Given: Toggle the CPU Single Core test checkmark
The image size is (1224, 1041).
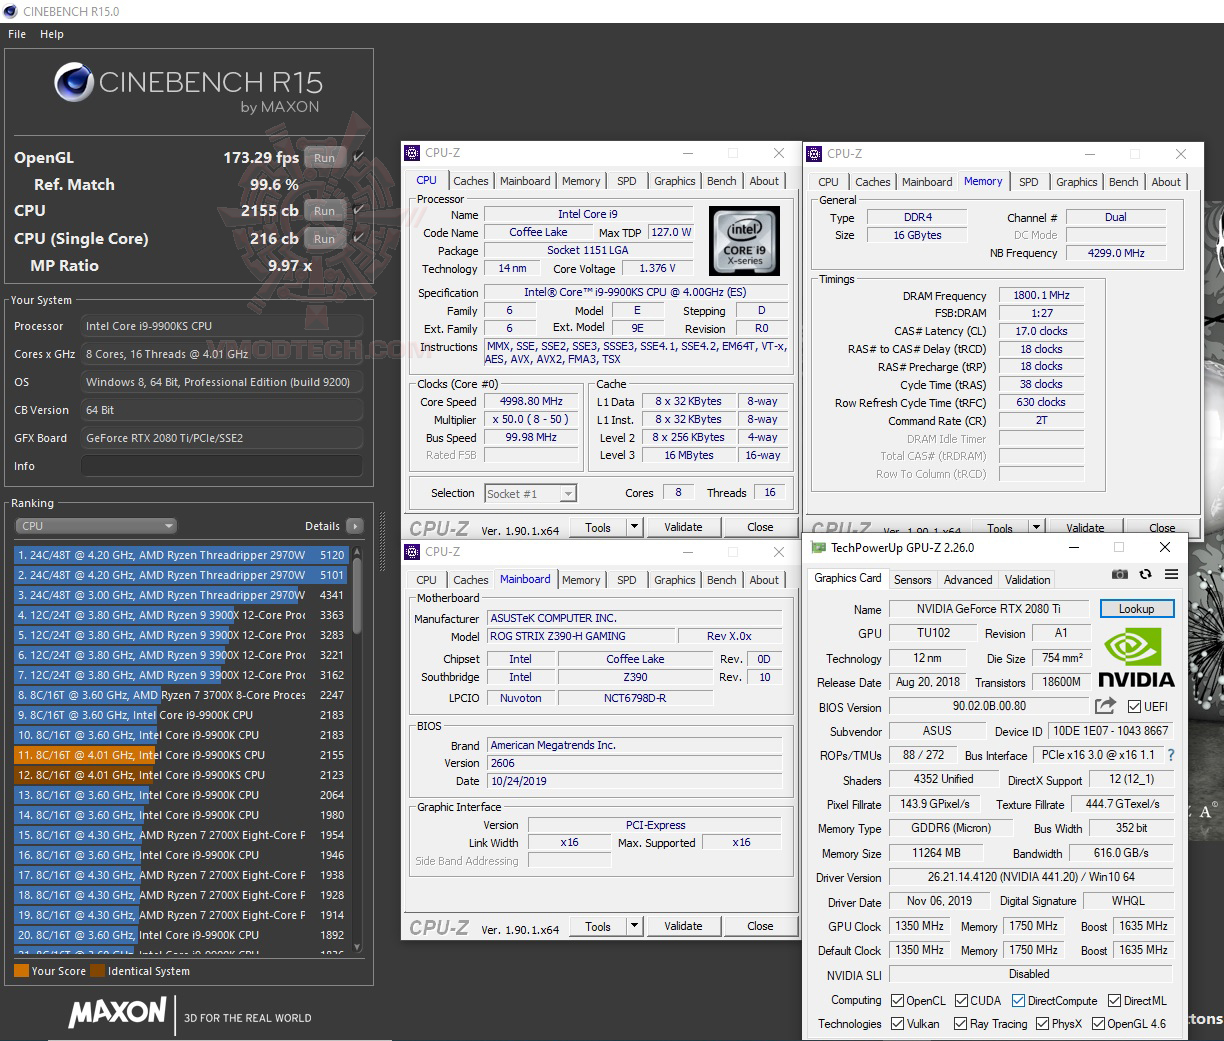Looking at the screenshot, I should 358,238.
